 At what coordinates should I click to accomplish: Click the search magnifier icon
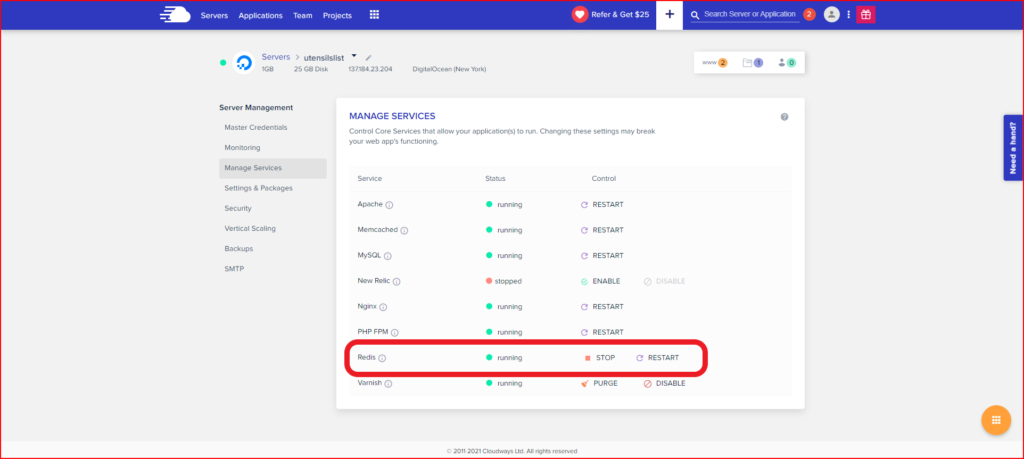click(695, 14)
